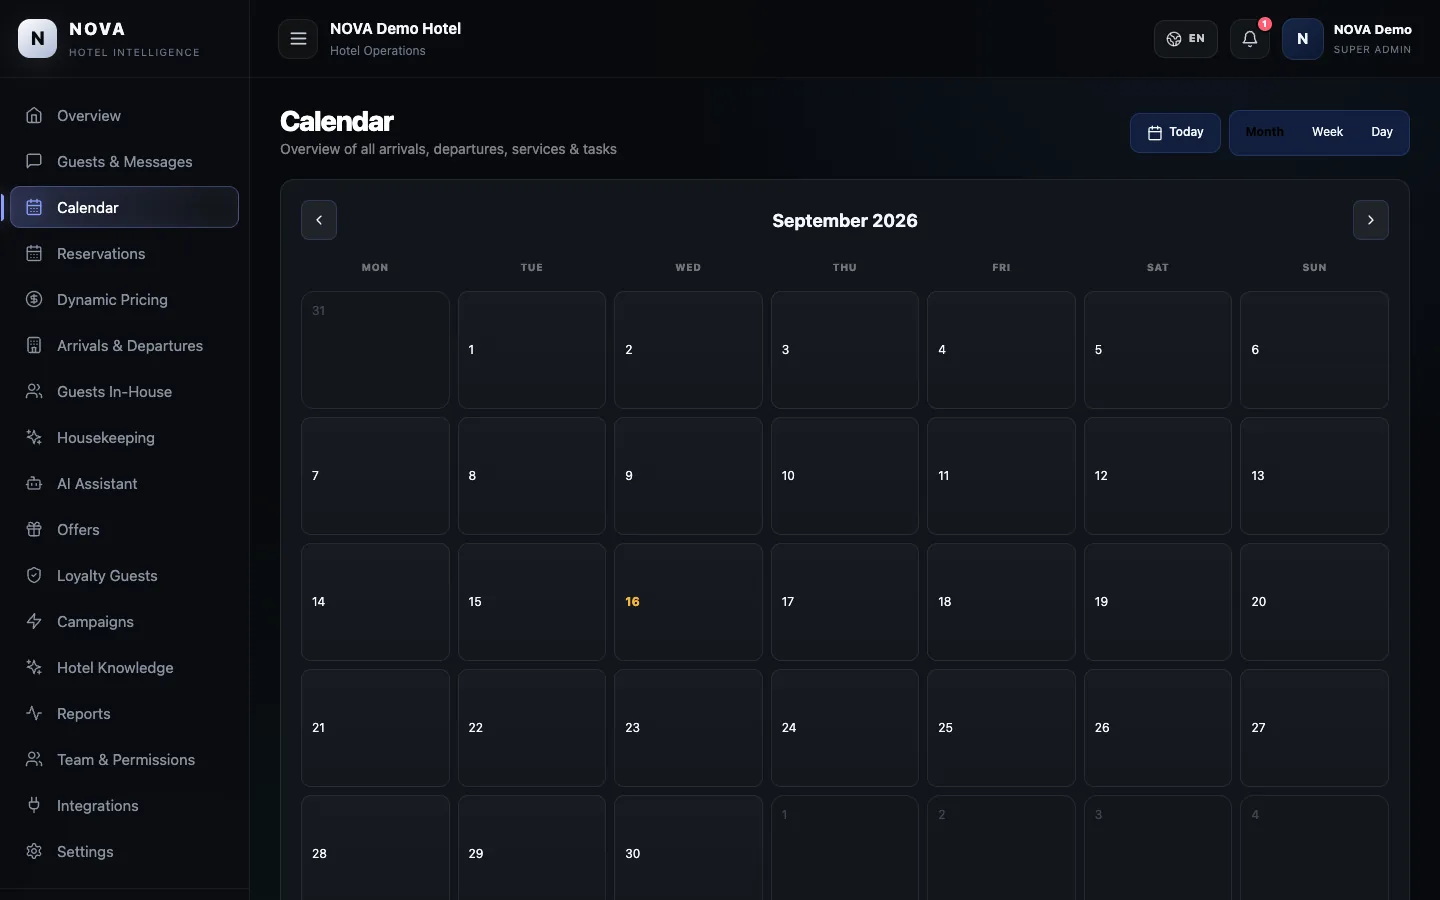Click the Hotel Knowledge sparkle icon
Viewport: 1440px width, 900px height.
pyautogui.click(x=34, y=667)
